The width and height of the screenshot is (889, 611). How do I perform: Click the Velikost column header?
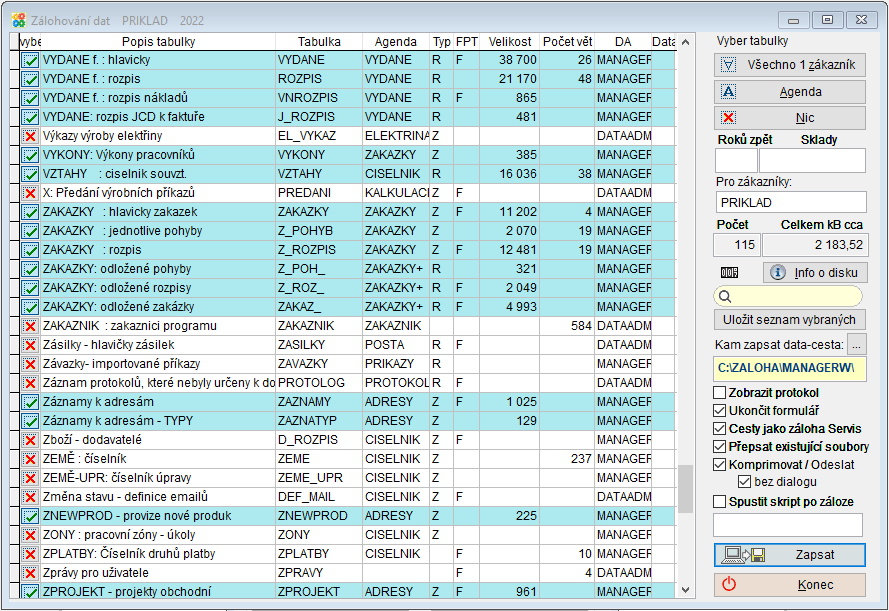tap(510, 42)
